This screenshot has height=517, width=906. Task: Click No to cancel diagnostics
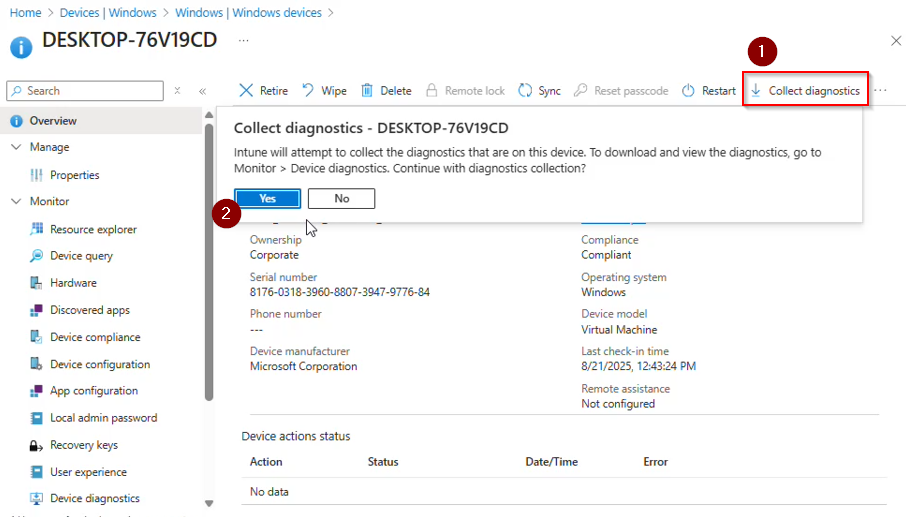click(x=341, y=198)
